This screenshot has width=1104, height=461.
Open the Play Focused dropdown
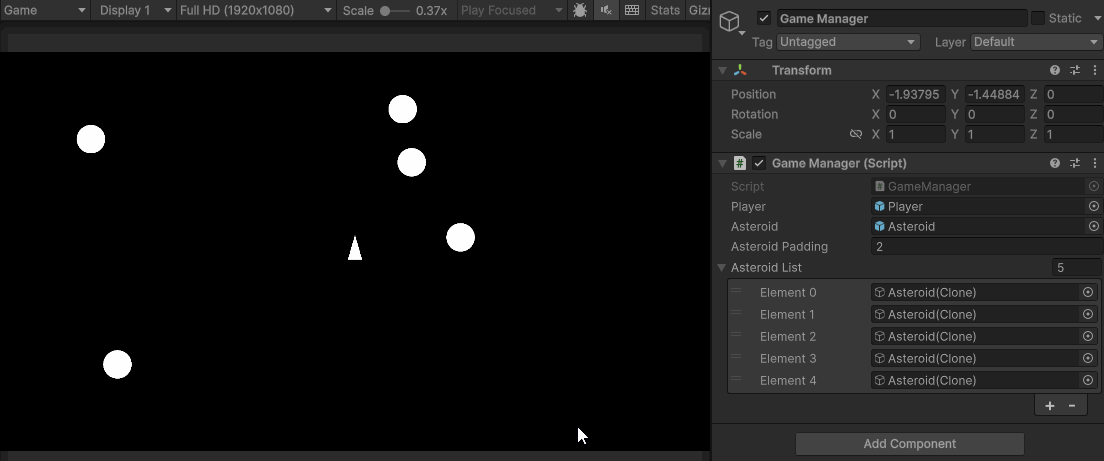click(x=512, y=10)
